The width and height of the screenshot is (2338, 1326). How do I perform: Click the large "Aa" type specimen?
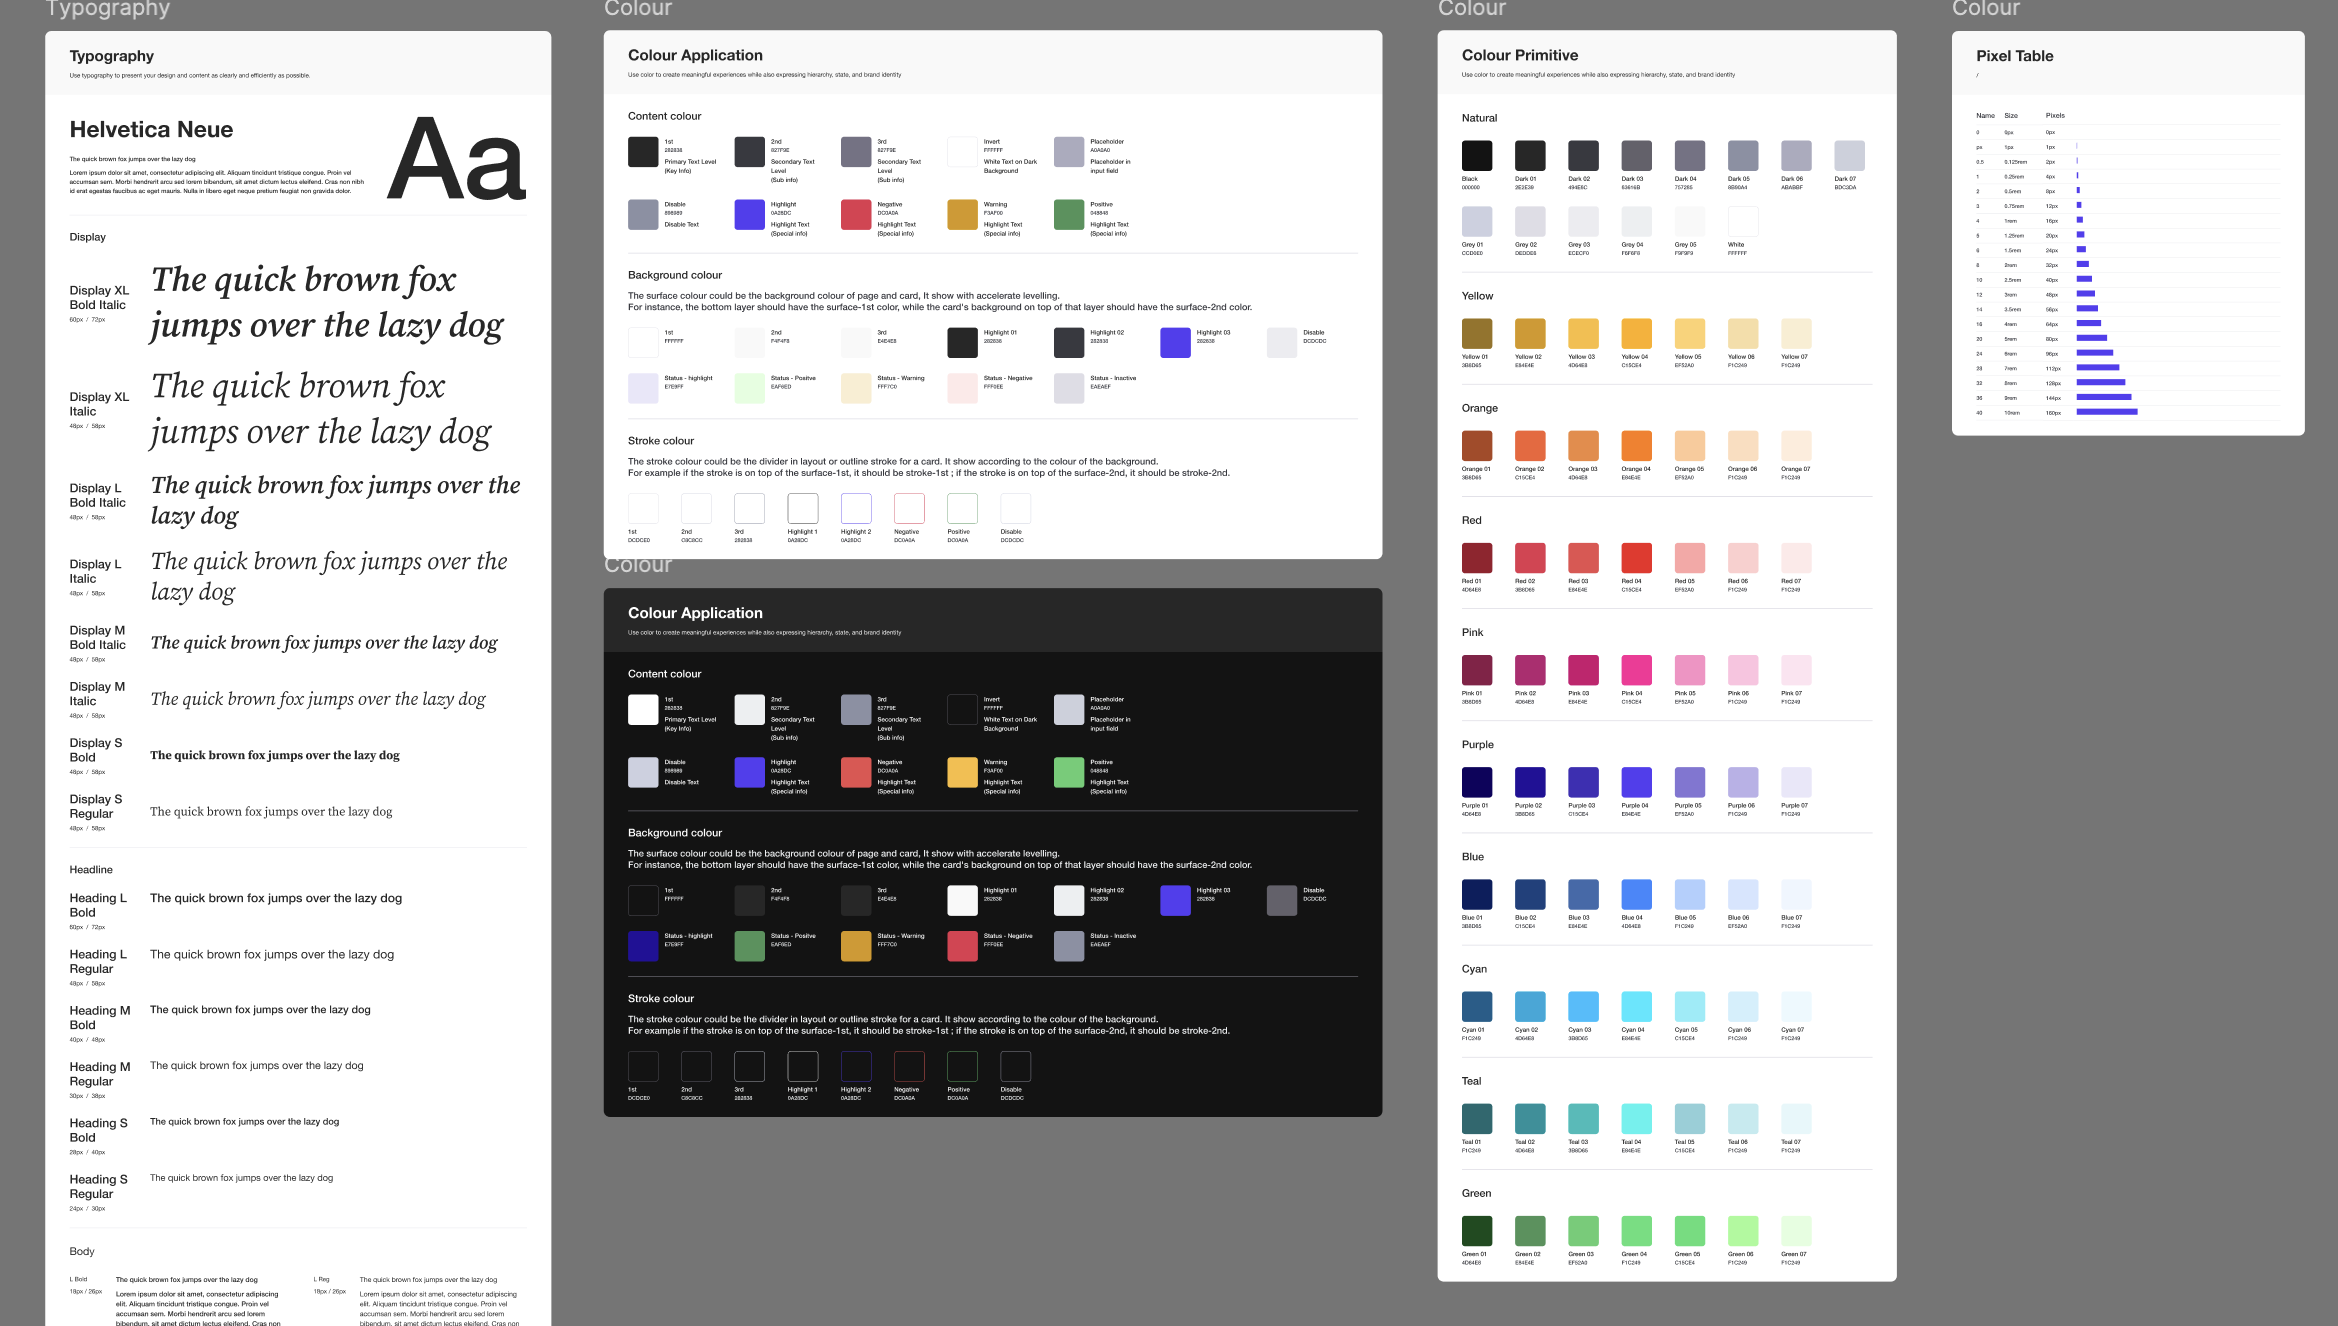click(456, 160)
